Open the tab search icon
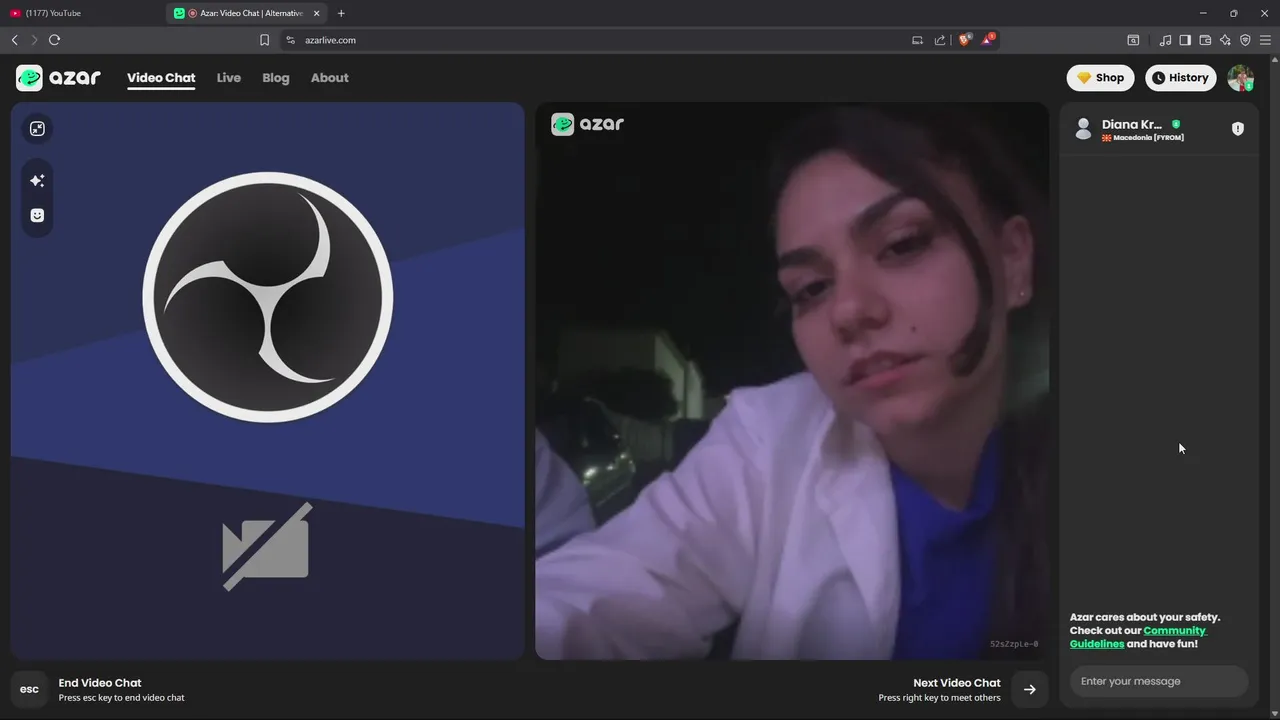Image resolution: width=1280 pixels, height=720 pixels. [x=1133, y=40]
